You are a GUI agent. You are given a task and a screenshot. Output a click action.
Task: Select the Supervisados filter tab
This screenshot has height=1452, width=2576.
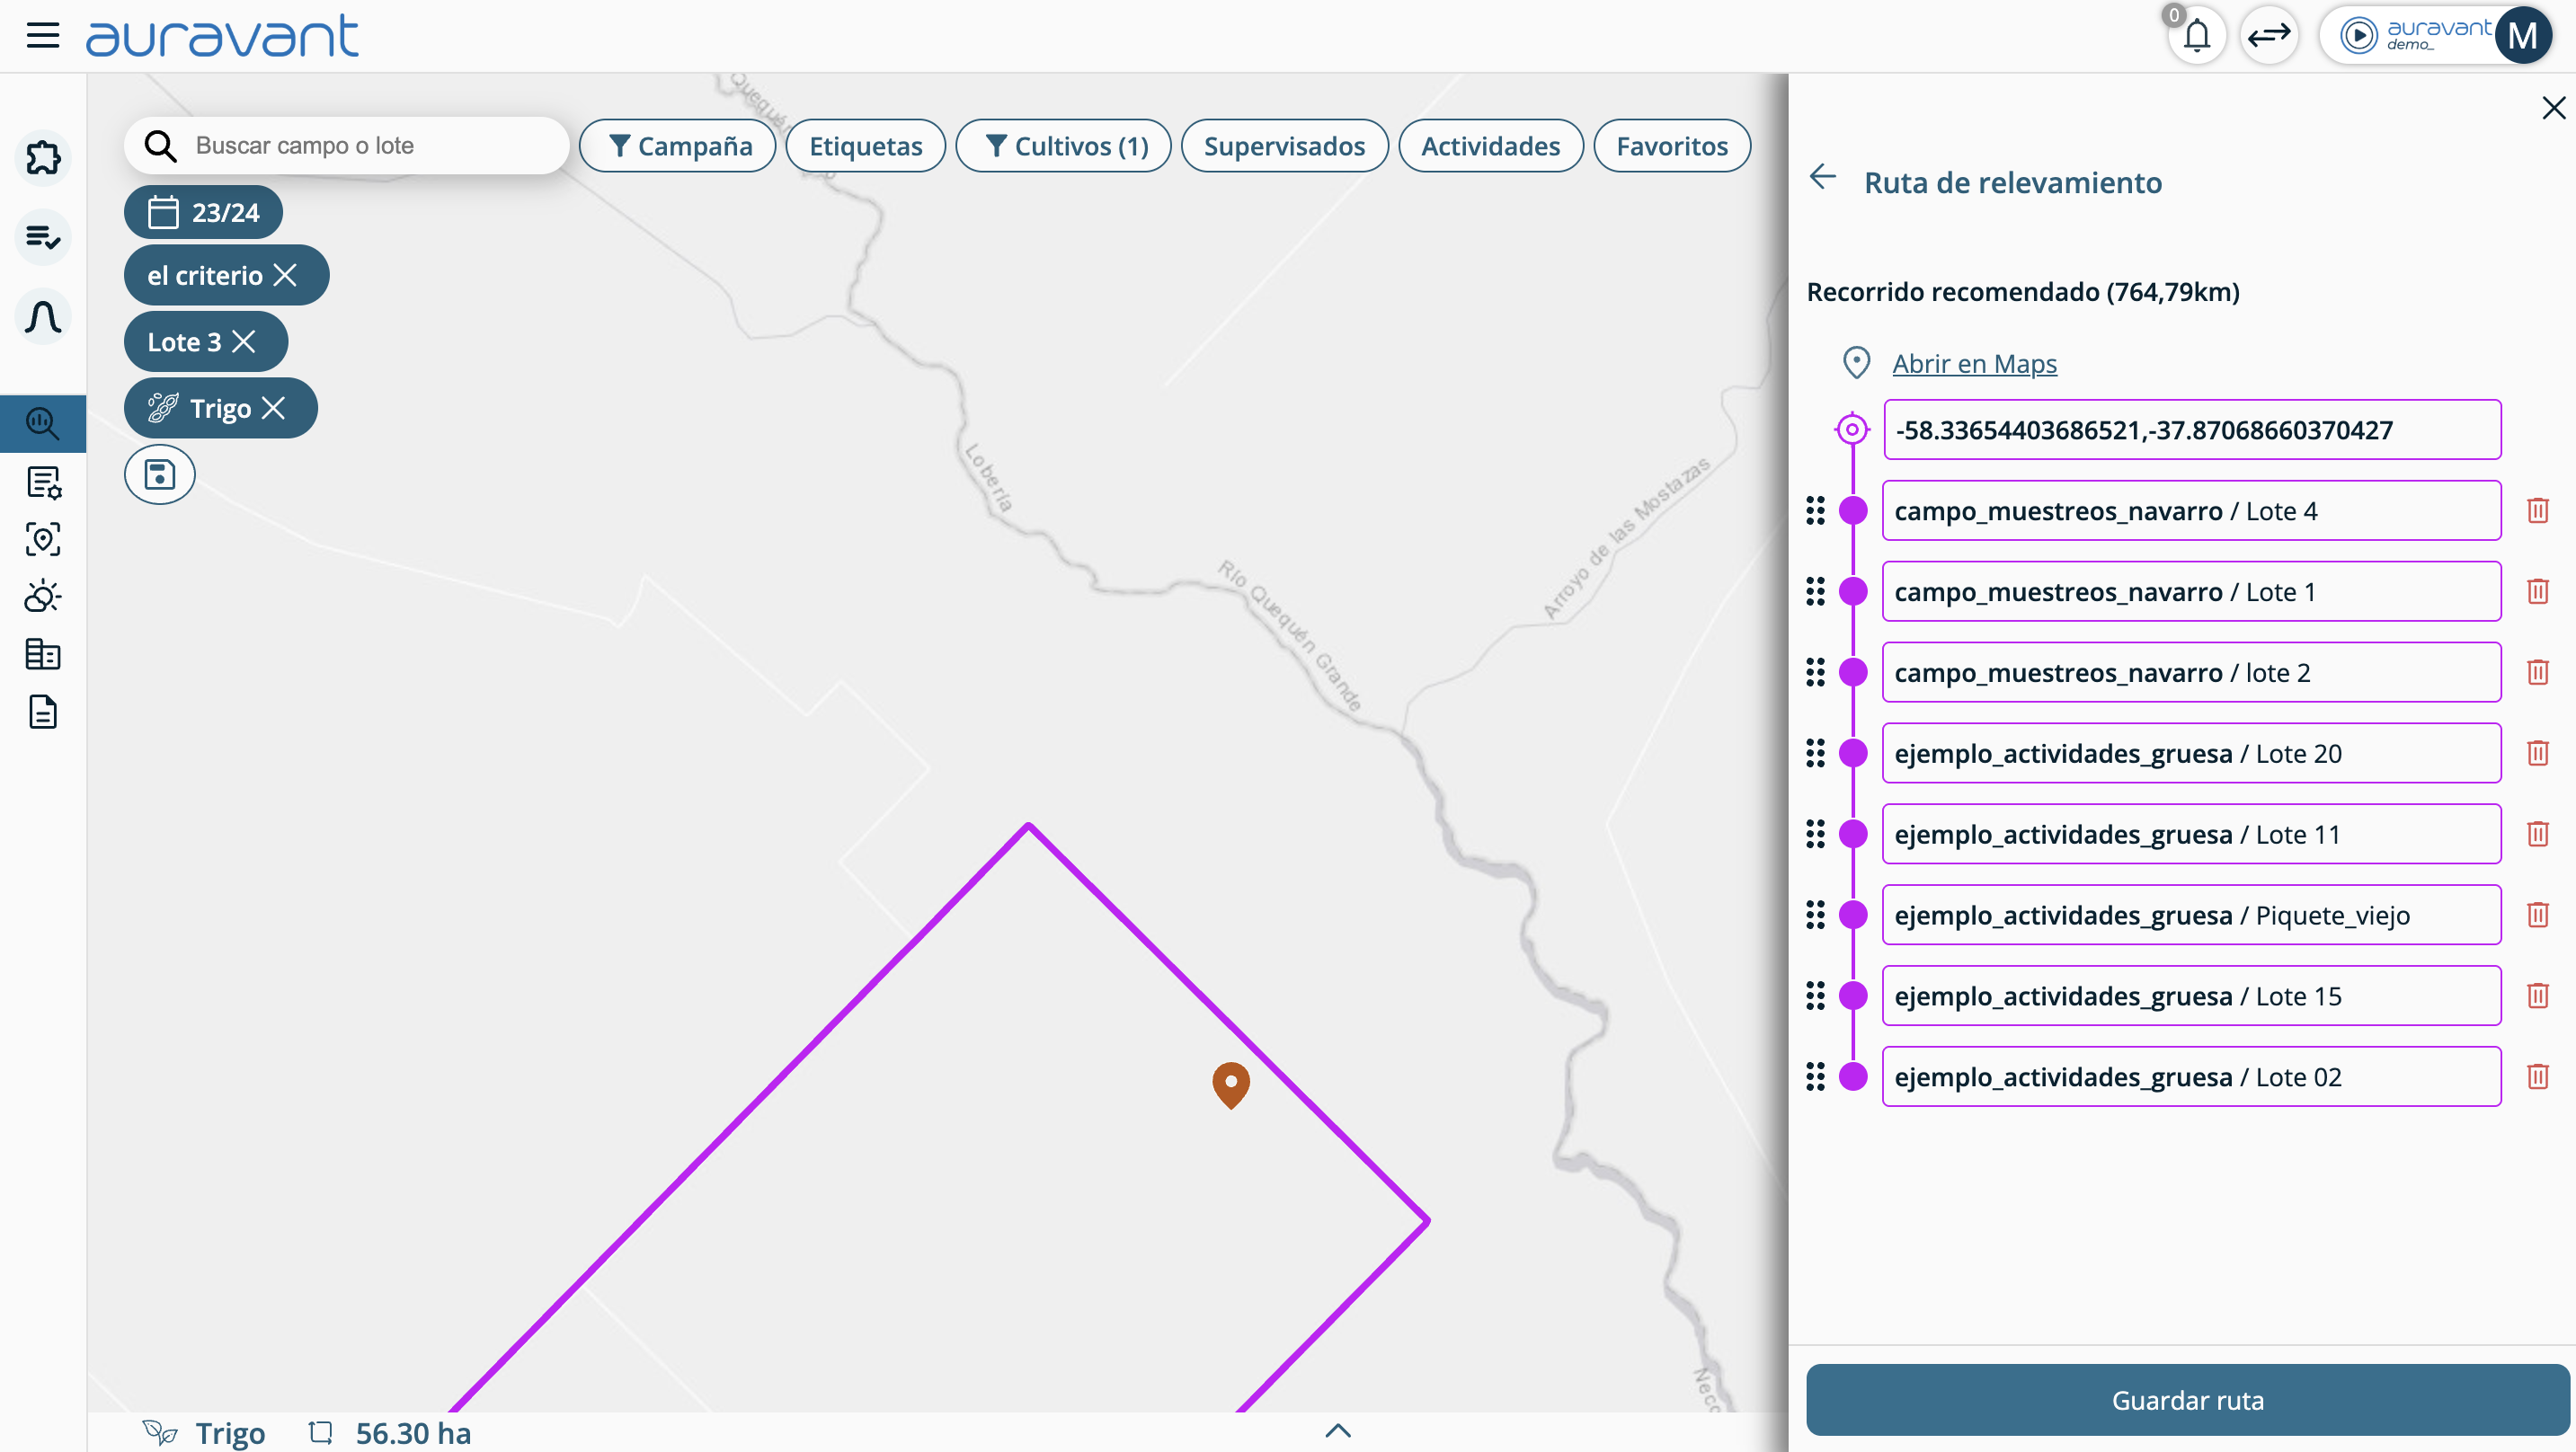pos(1284,146)
